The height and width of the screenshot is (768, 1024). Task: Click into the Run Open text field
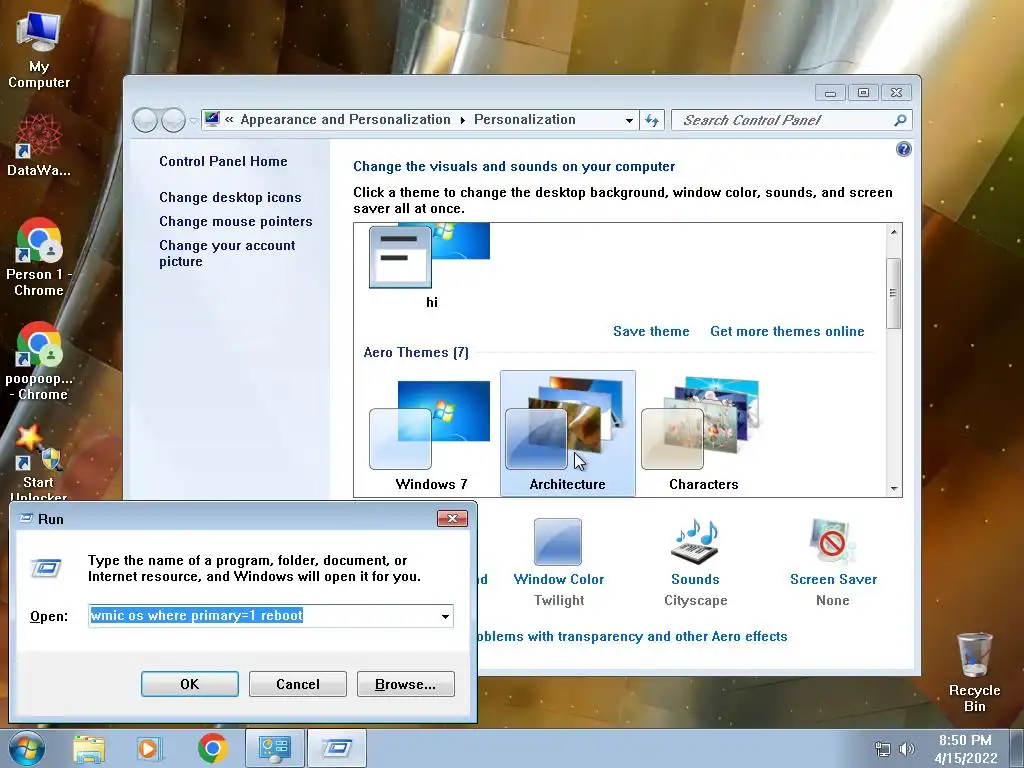[263, 616]
